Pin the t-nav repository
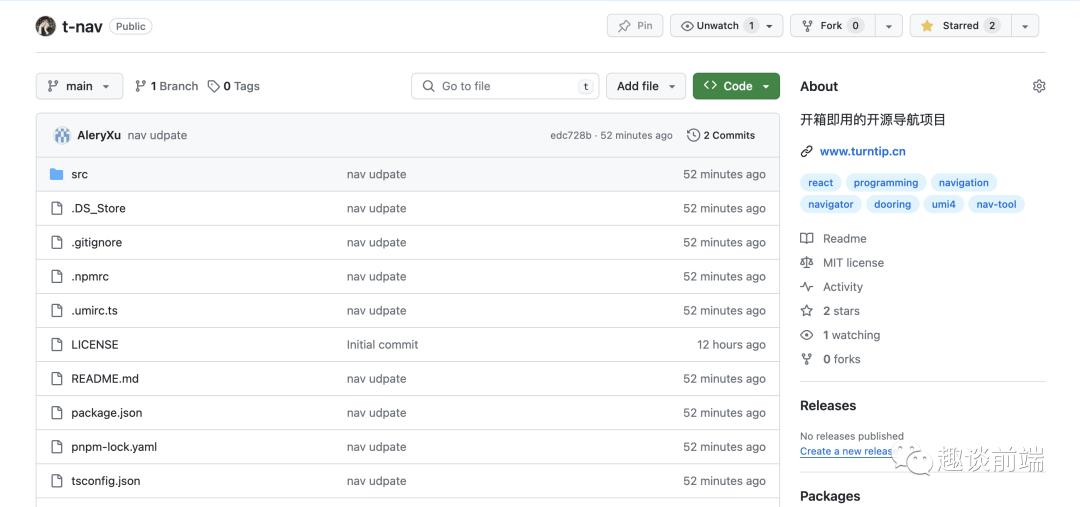The height and width of the screenshot is (507, 1080). click(x=635, y=25)
